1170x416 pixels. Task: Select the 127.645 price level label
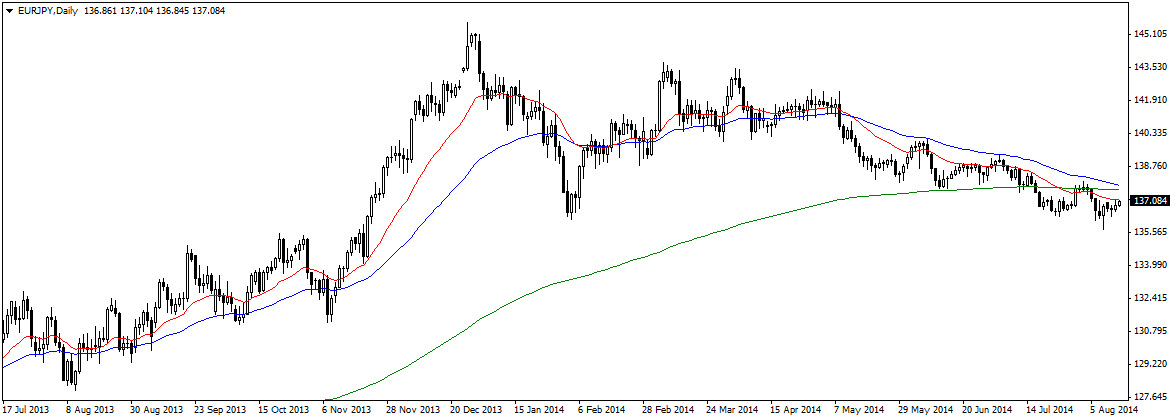pyautogui.click(x=1150, y=396)
